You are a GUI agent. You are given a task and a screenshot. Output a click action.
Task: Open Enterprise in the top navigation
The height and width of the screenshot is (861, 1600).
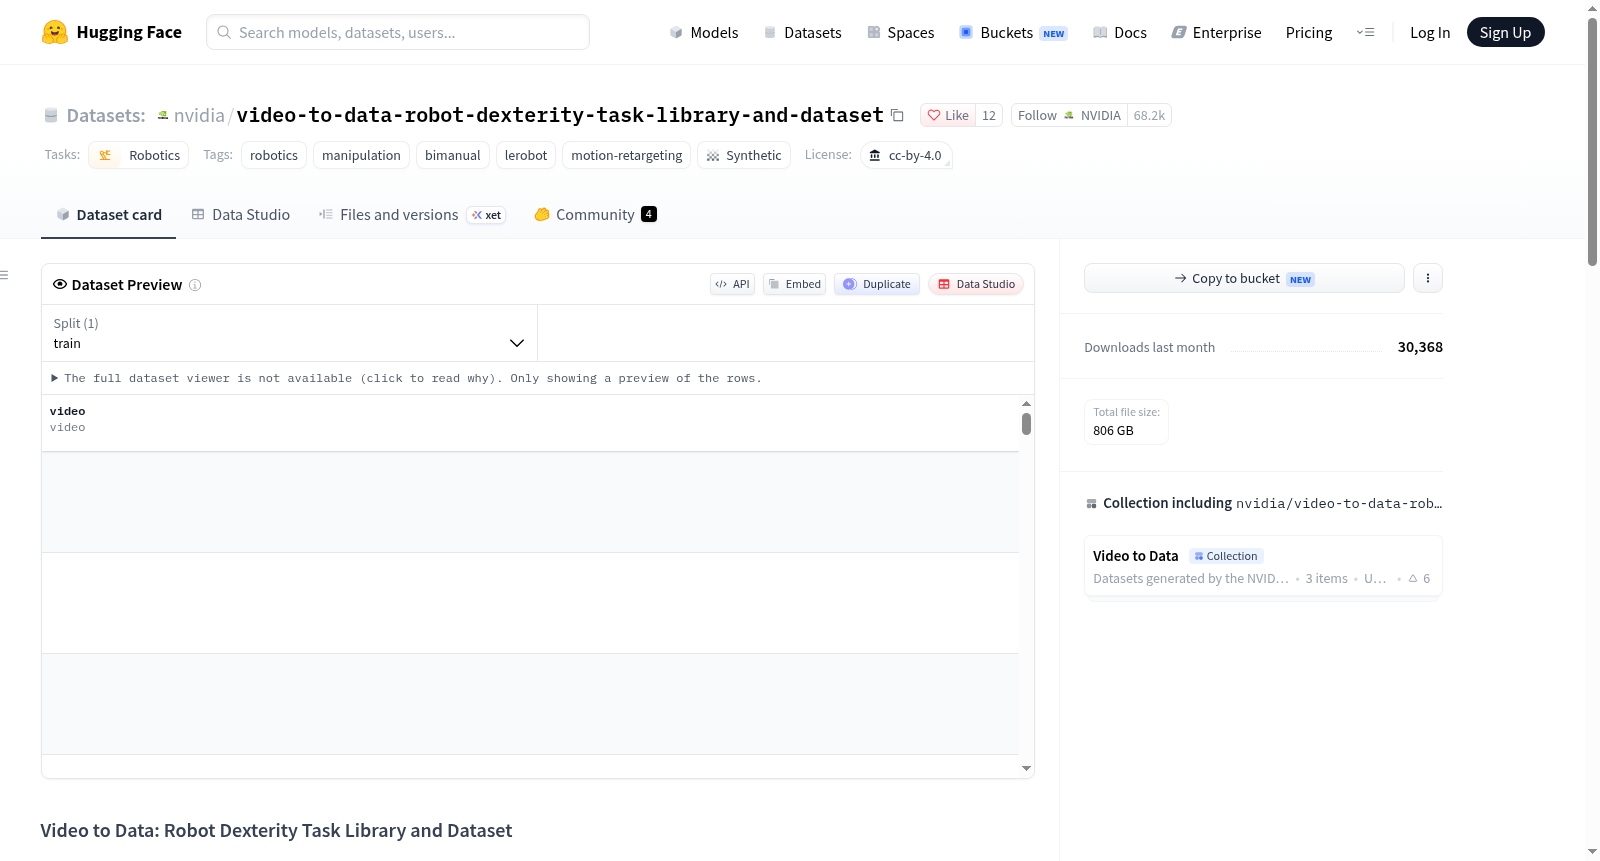click(x=1216, y=33)
